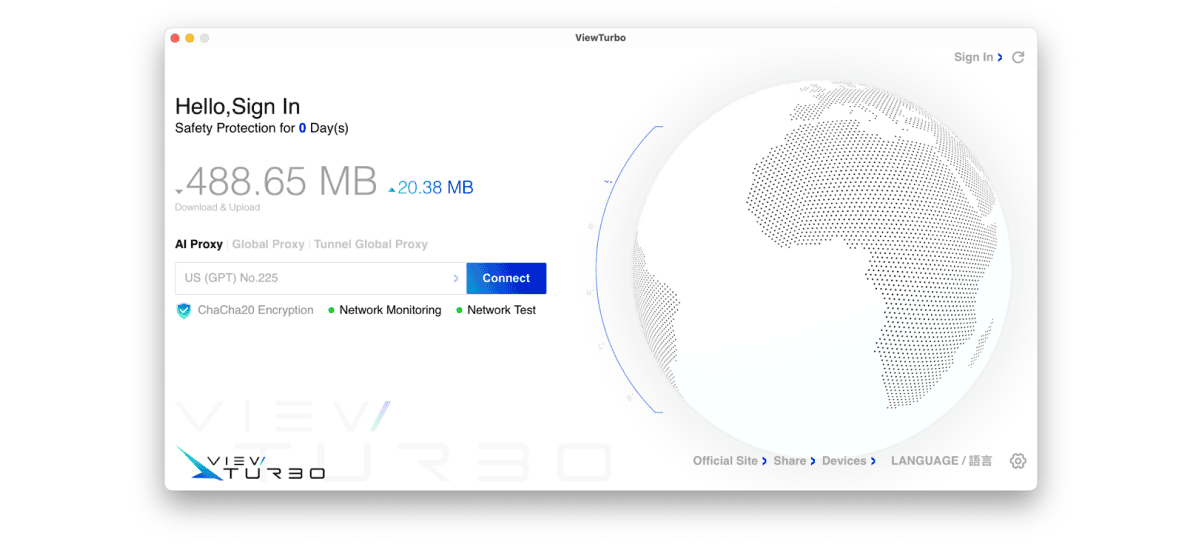Click the refresh icon next to Sign In
This screenshot has width=1201, height=545.
click(x=1018, y=58)
